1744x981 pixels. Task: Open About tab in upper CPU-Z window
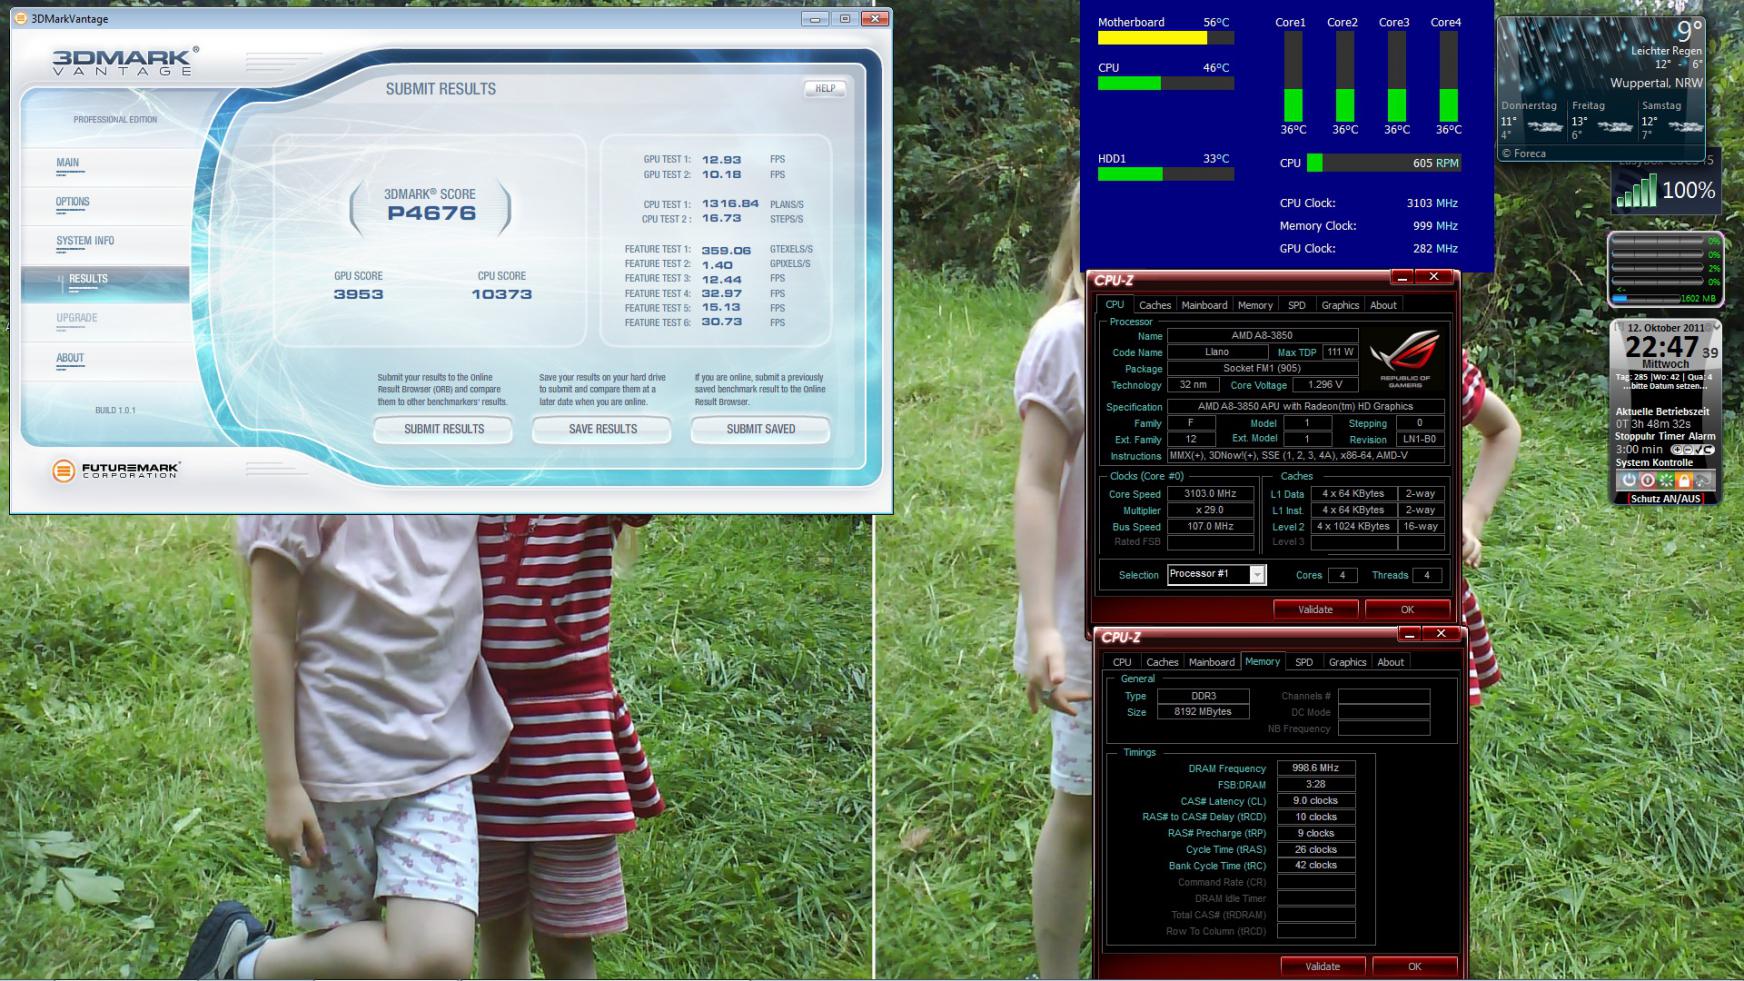[1384, 305]
